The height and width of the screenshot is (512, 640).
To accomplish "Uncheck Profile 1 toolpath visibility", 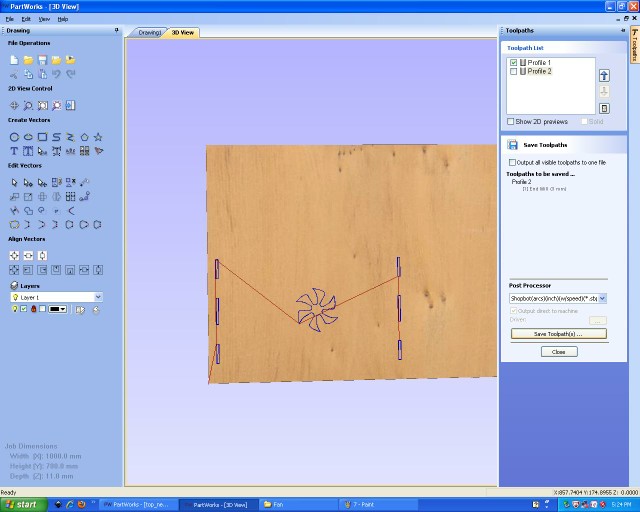I will (513, 62).
